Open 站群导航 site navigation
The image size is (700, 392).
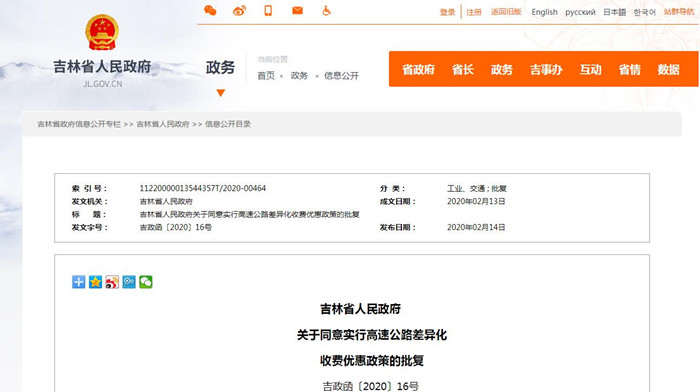tap(679, 12)
